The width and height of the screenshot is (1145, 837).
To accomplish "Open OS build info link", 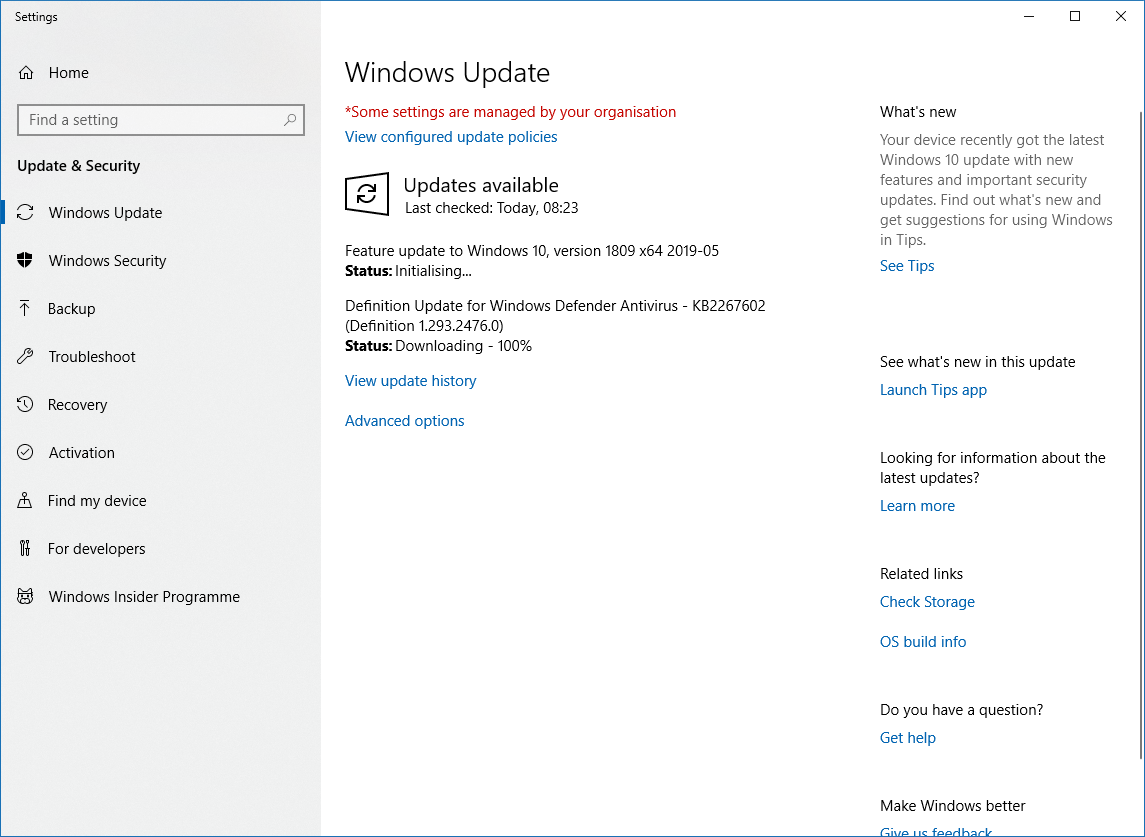I will [x=923, y=641].
